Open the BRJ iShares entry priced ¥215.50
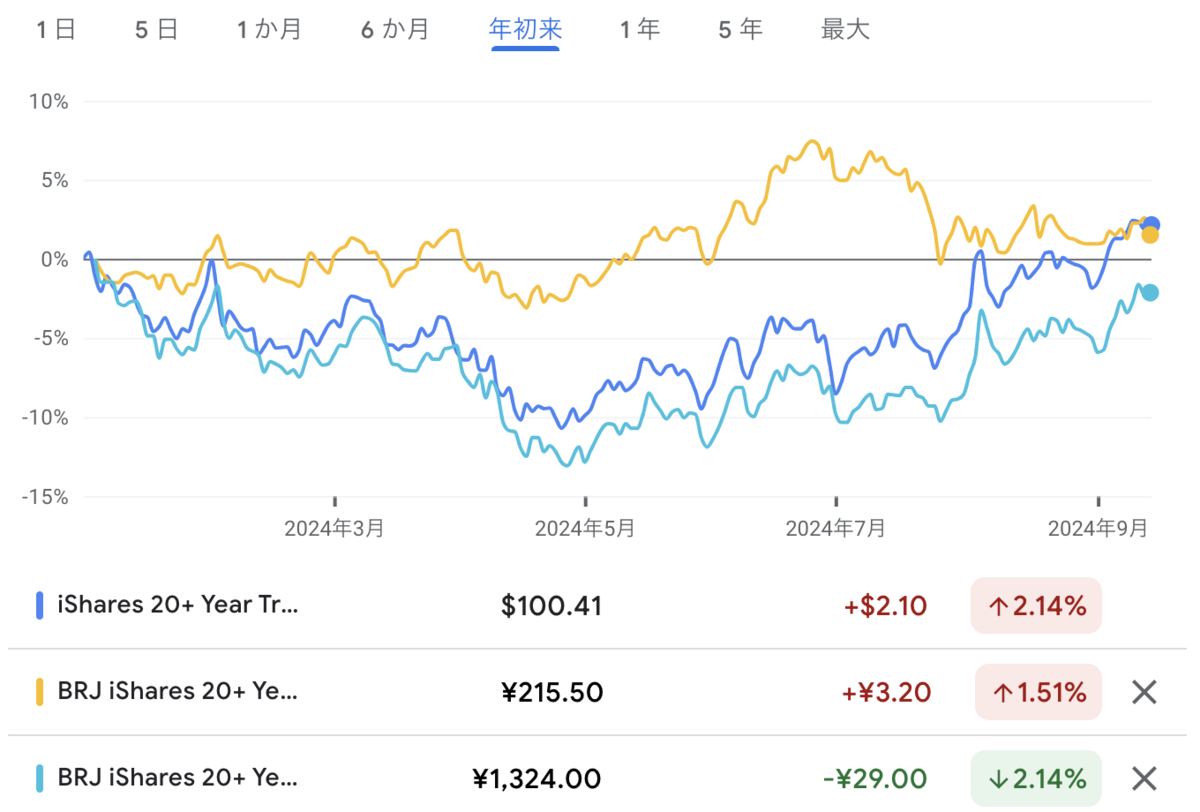 click(x=178, y=692)
